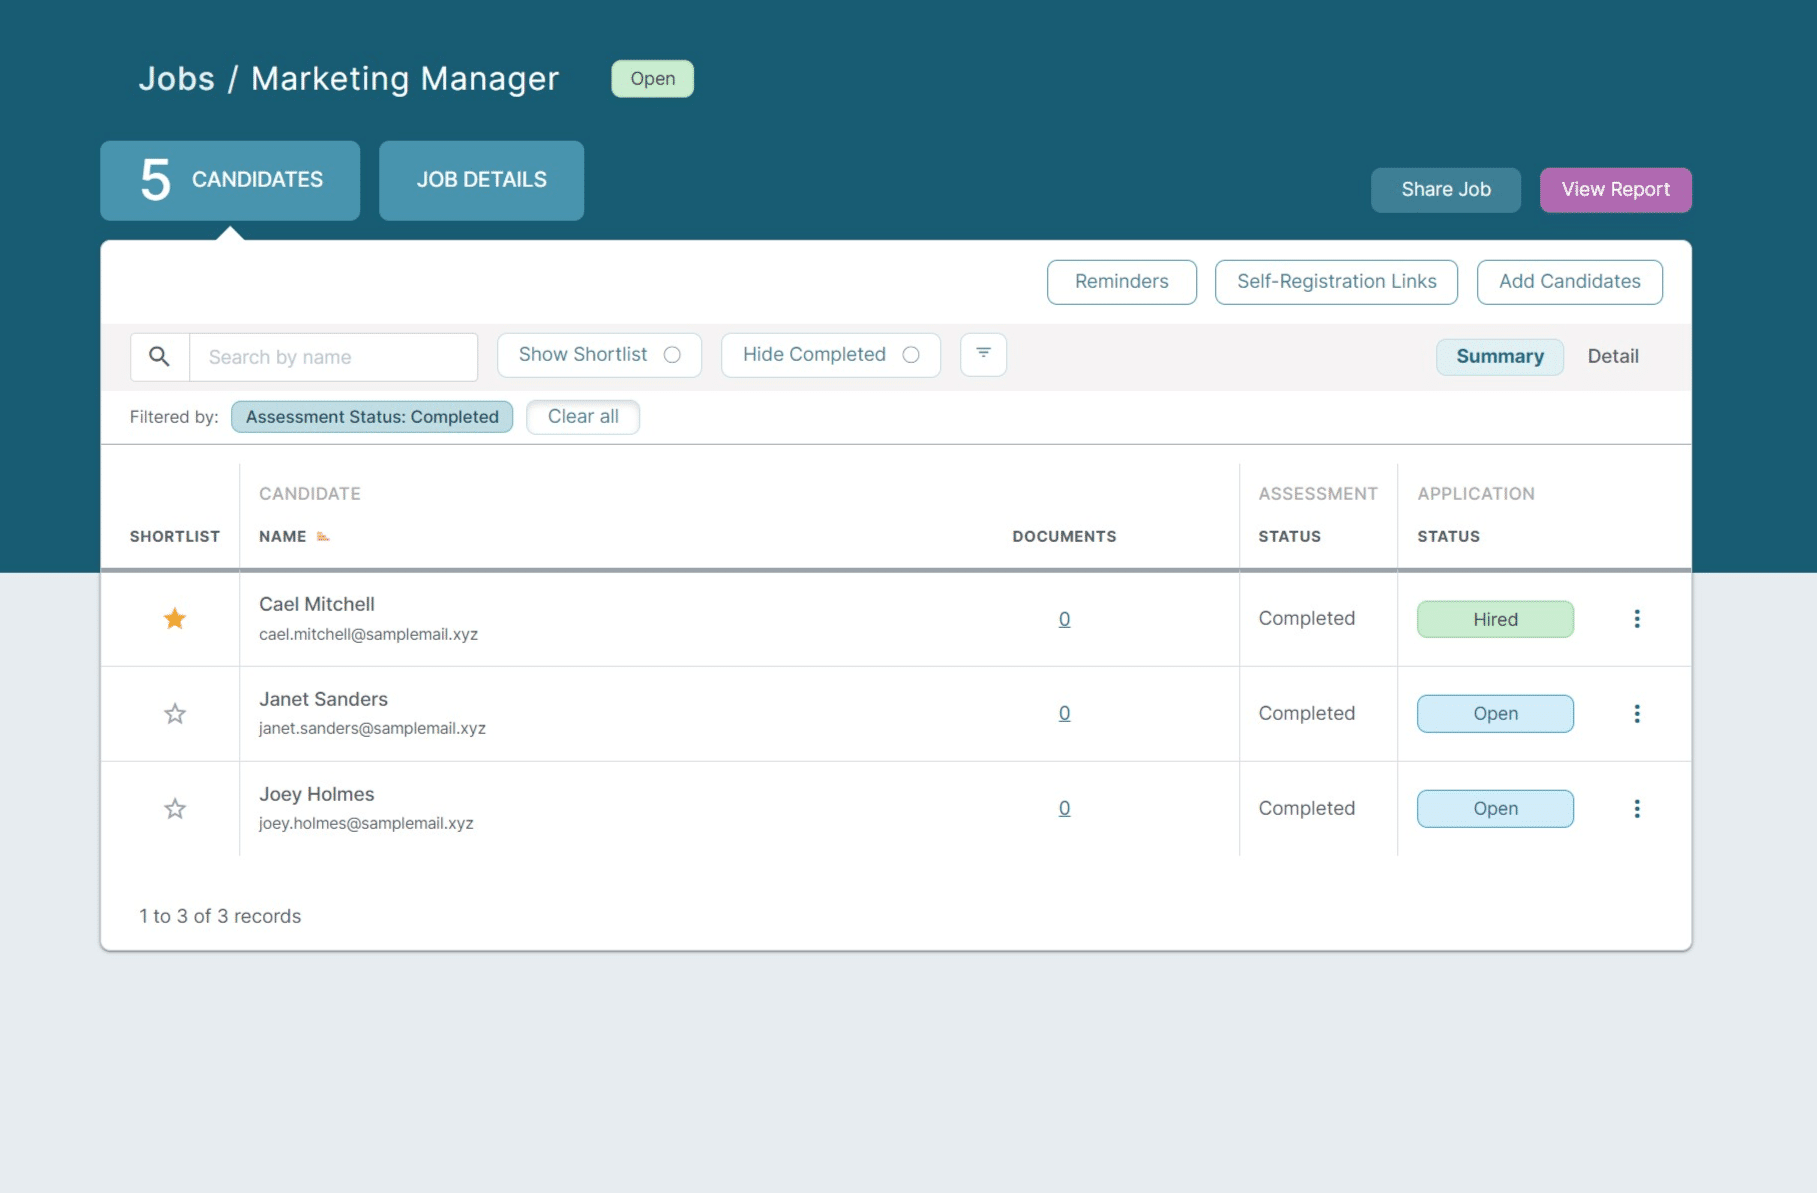Unstar Cael Mitchell from shortlist
The image size is (1817, 1193).
tap(175, 619)
